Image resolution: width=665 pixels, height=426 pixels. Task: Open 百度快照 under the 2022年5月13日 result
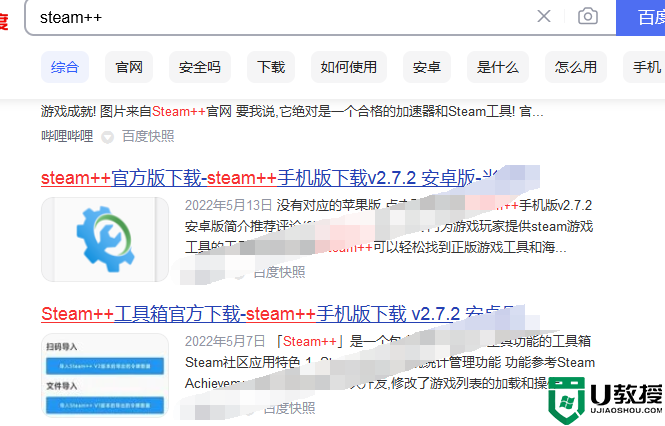click(x=279, y=272)
